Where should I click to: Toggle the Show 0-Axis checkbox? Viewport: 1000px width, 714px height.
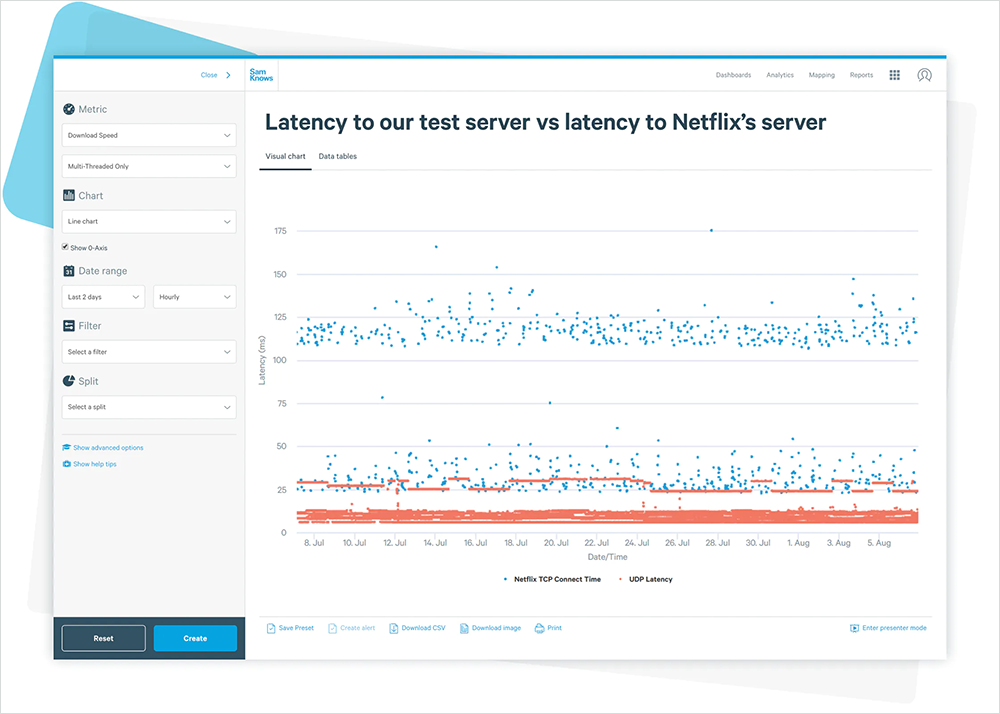tap(66, 246)
